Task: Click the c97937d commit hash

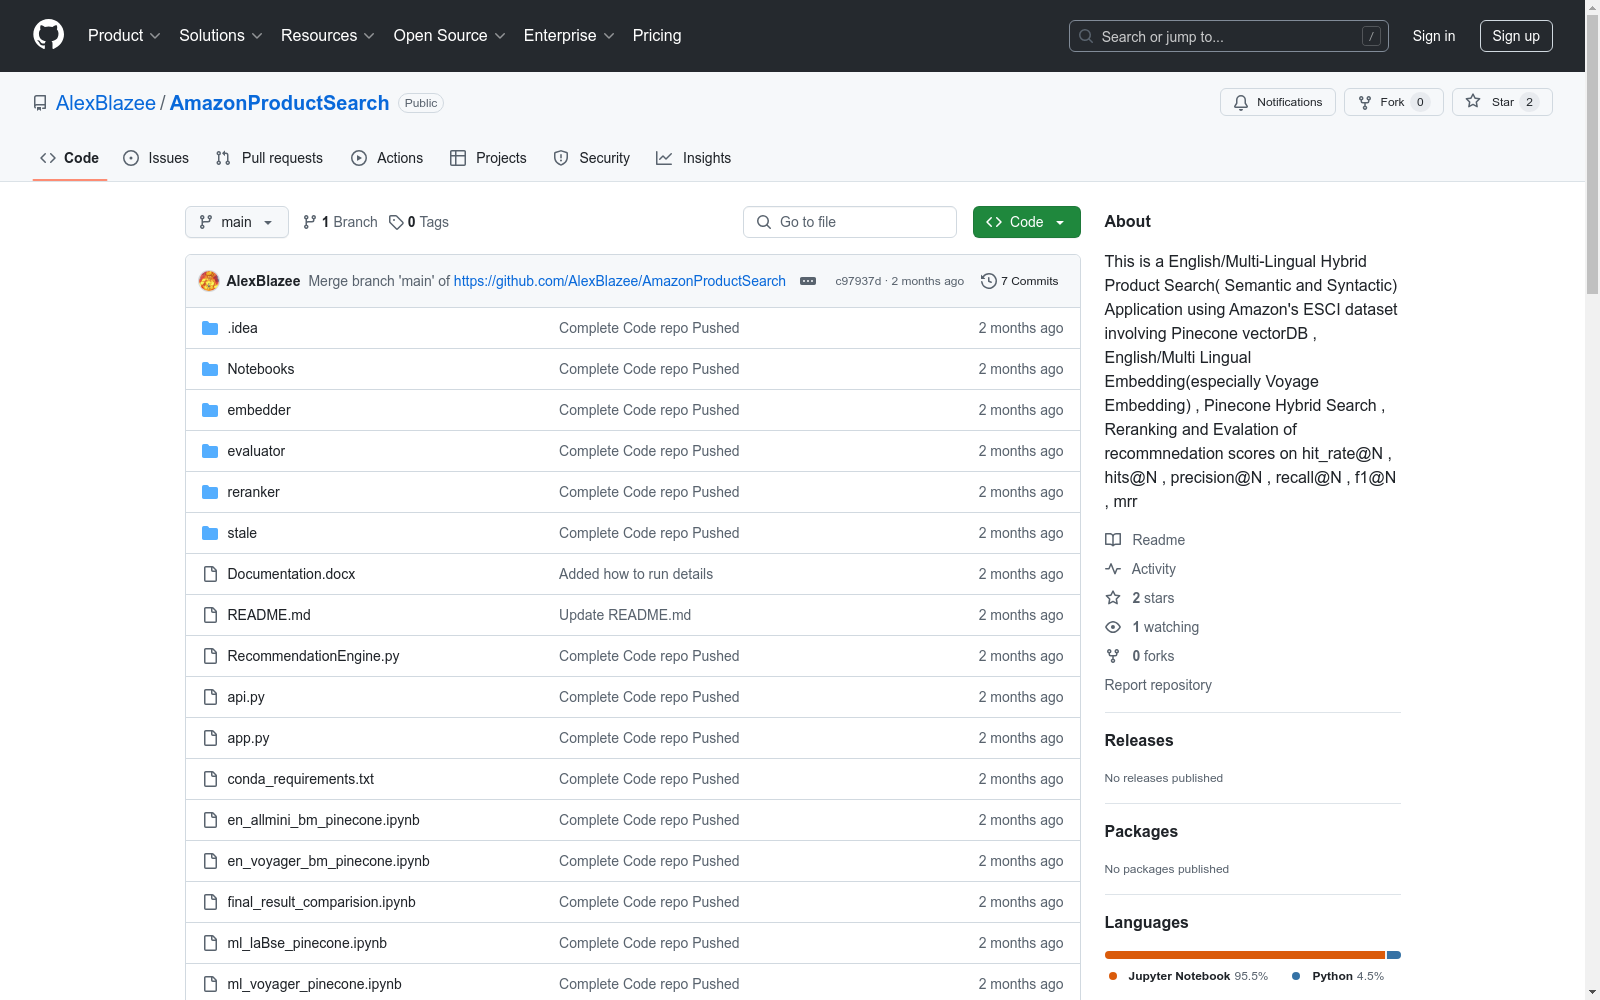Action: (x=858, y=281)
